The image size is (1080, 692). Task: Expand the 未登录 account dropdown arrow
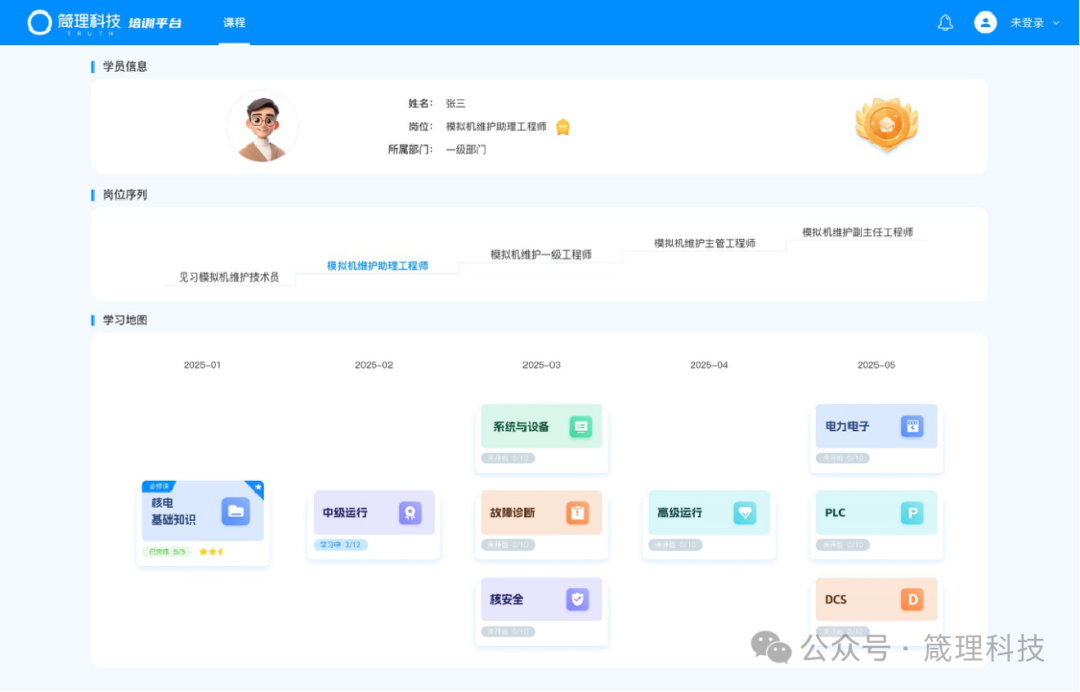1056,23
